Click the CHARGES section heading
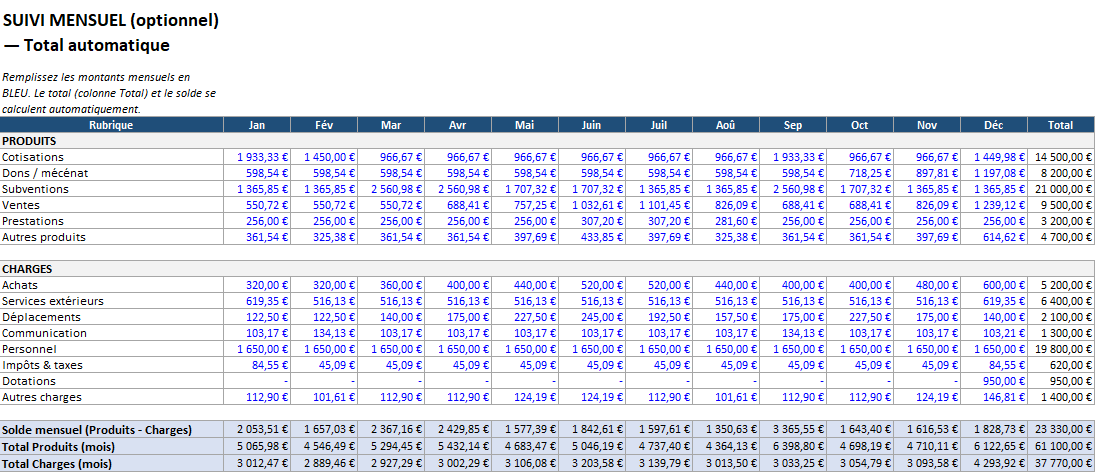1114x475 pixels. coord(27,269)
